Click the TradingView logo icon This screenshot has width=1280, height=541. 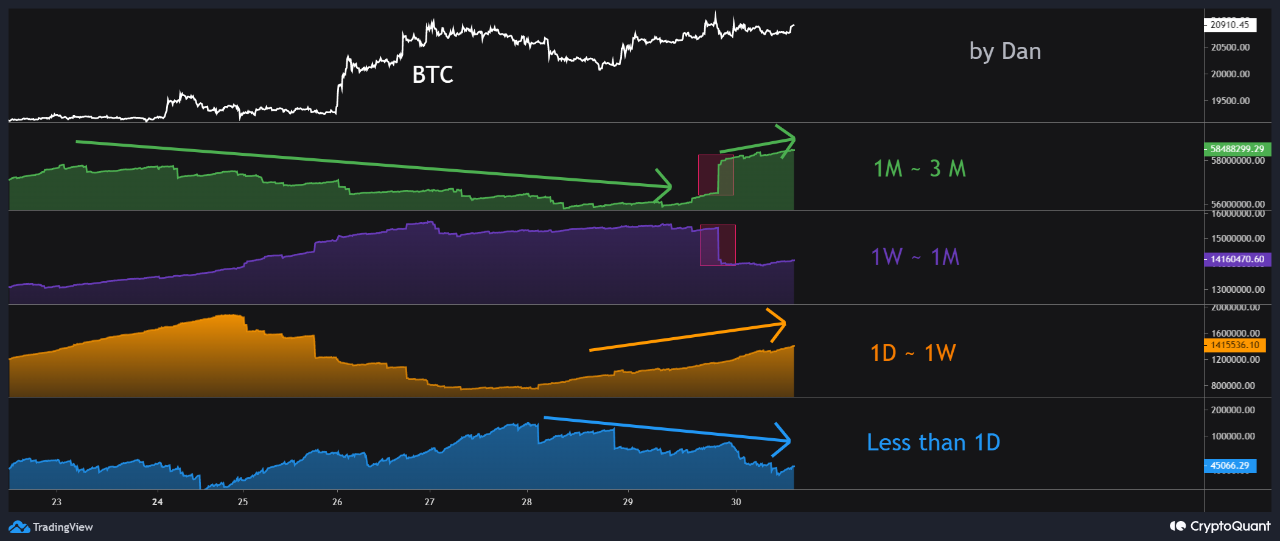[19, 527]
